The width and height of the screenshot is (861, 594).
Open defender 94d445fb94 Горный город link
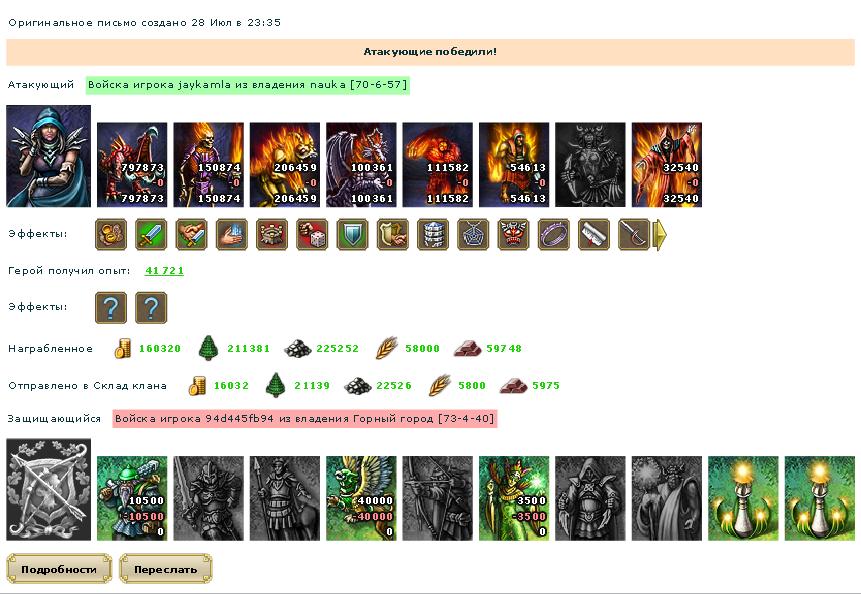pos(304,418)
